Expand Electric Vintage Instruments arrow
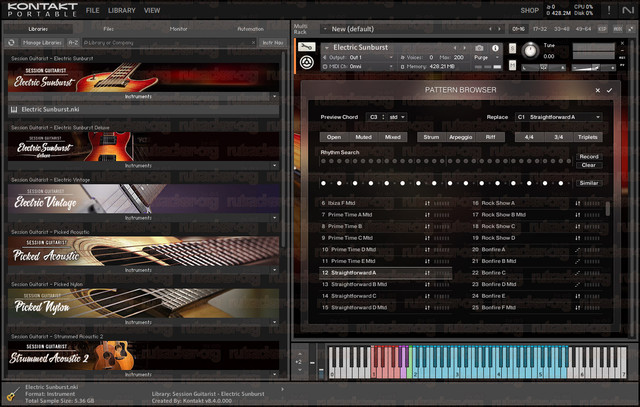The image size is (640, 407). click(x=274, y=218)
